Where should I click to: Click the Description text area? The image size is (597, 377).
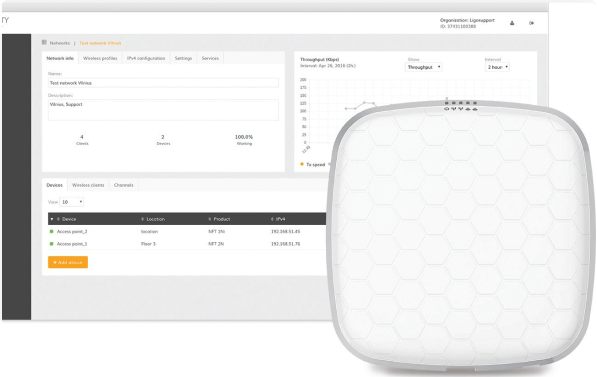pyautogui.click(x=163, y=110)
